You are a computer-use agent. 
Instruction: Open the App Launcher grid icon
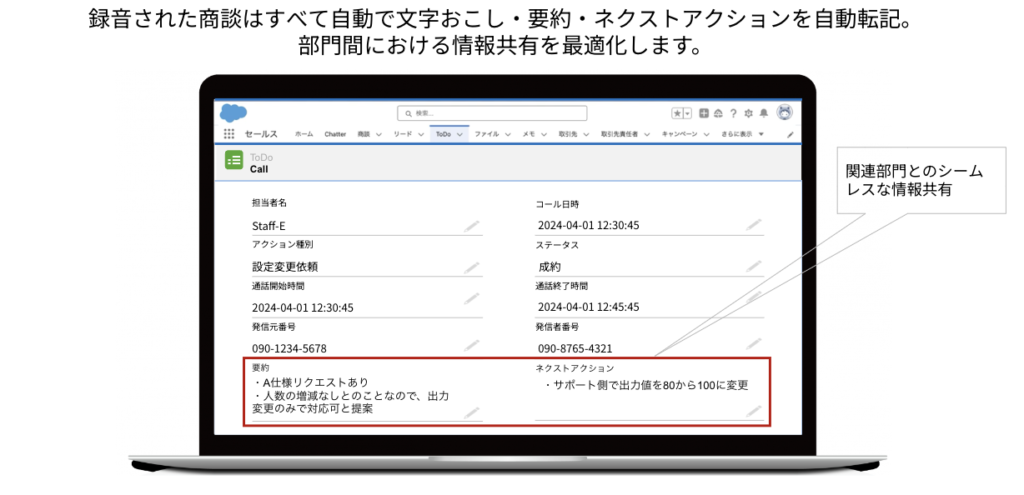coord(229,134)
